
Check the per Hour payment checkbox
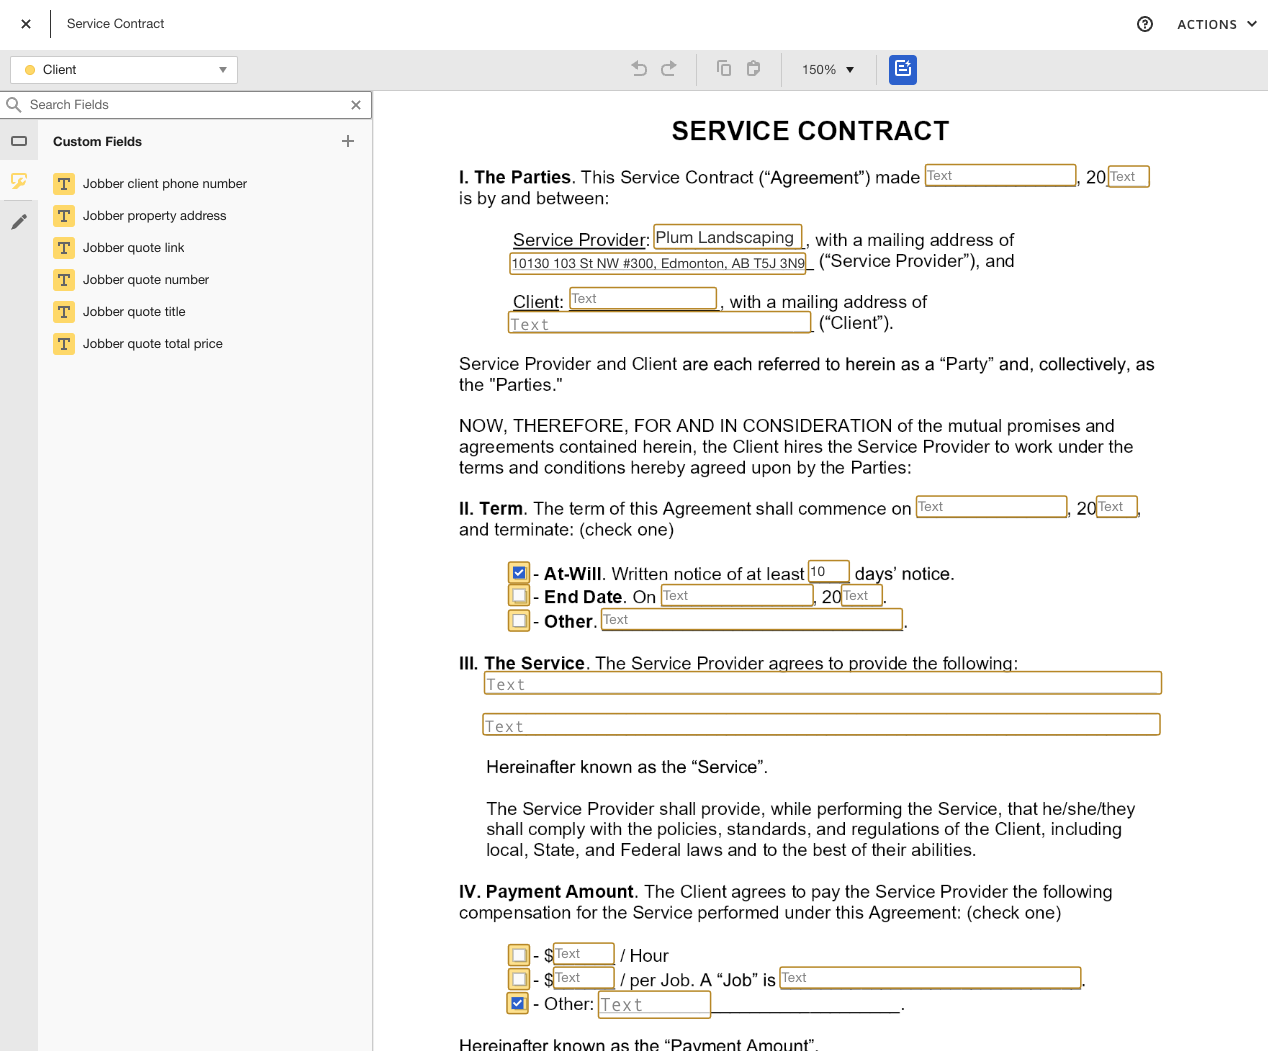point(518,955)
